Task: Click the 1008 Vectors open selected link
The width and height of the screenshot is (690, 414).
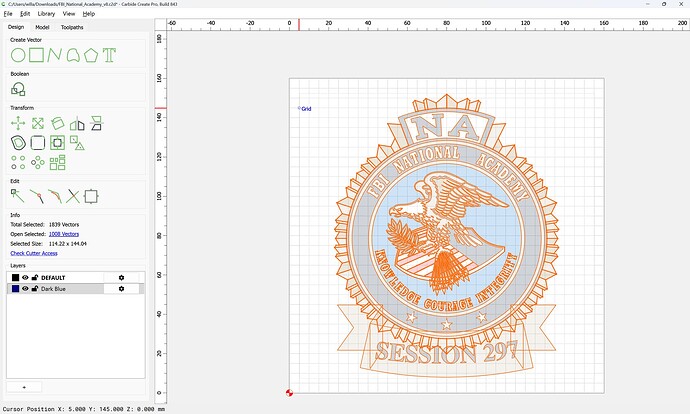Action: pos(64,234)
